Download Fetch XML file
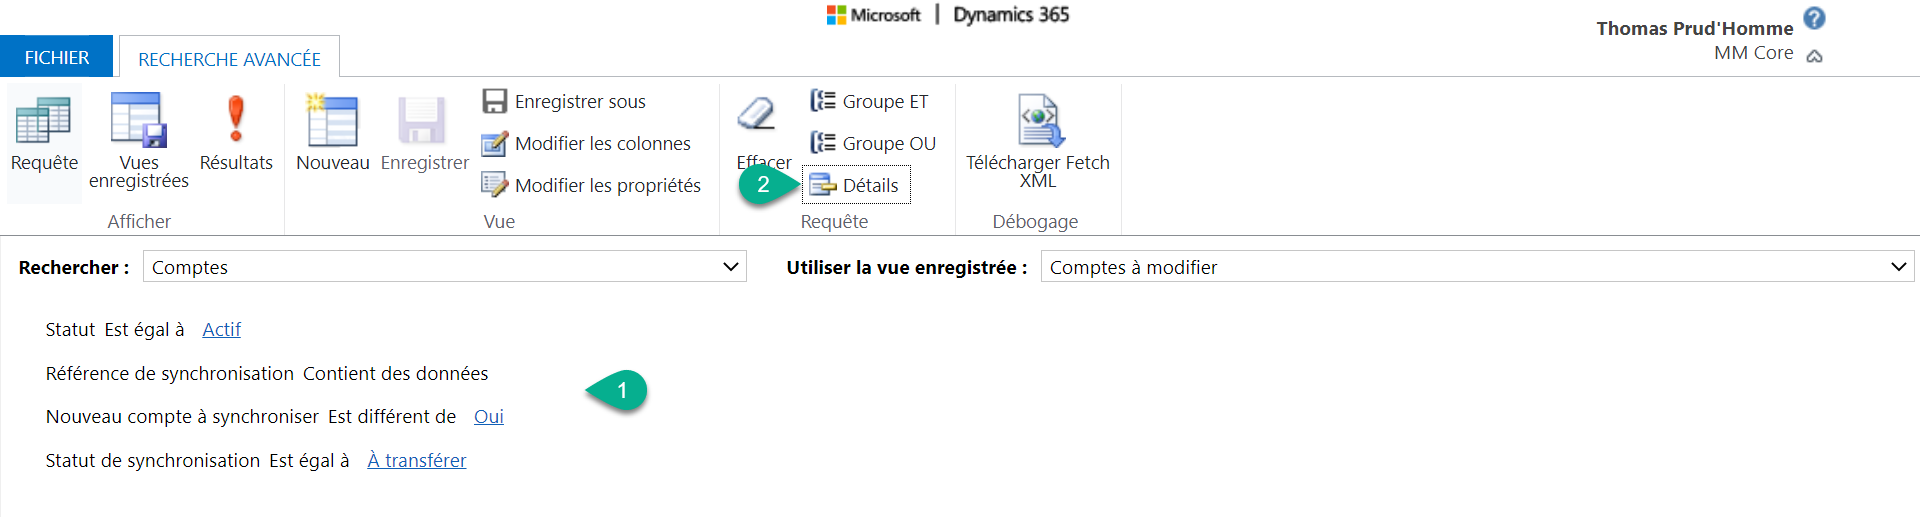 click(x=1037, y=121)
